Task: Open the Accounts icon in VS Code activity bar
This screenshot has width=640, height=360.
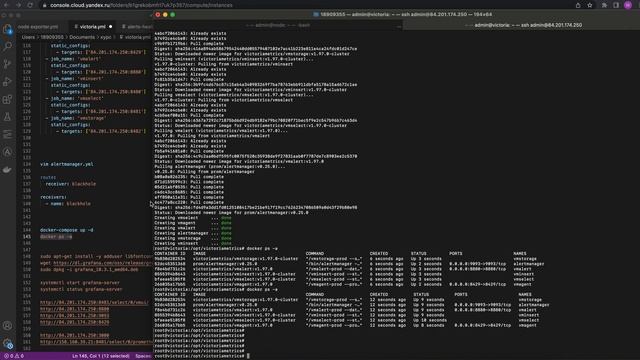Action: tap(7, 326)
